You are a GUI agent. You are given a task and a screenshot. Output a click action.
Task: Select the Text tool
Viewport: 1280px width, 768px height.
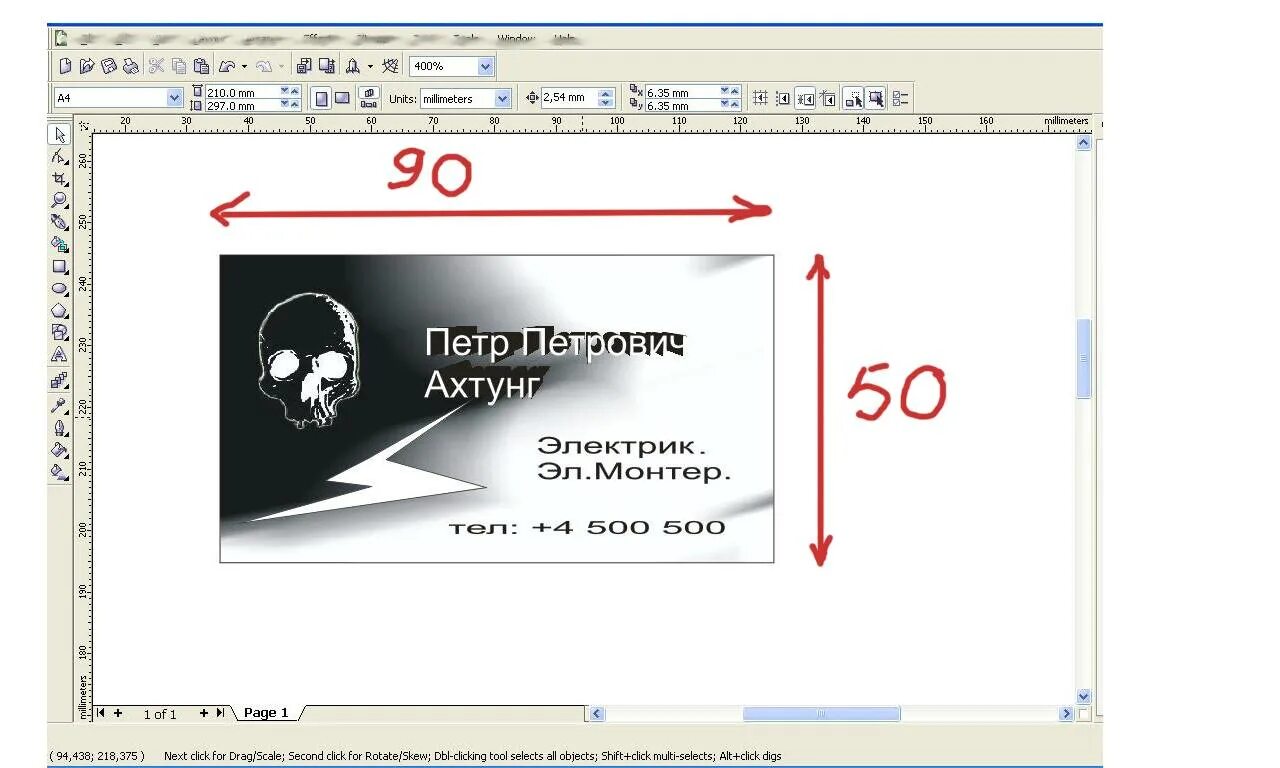[60, 354]
